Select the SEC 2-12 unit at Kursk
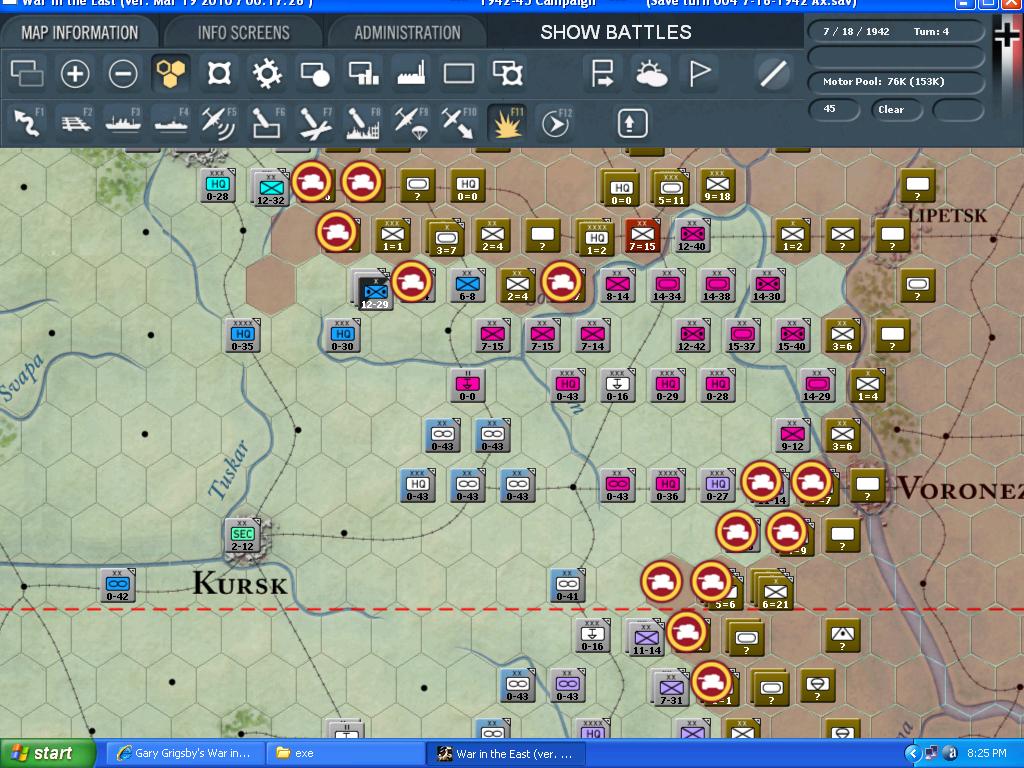This screenshot has width=1024, height=768. pyautogui.click(x=242, y=536)
